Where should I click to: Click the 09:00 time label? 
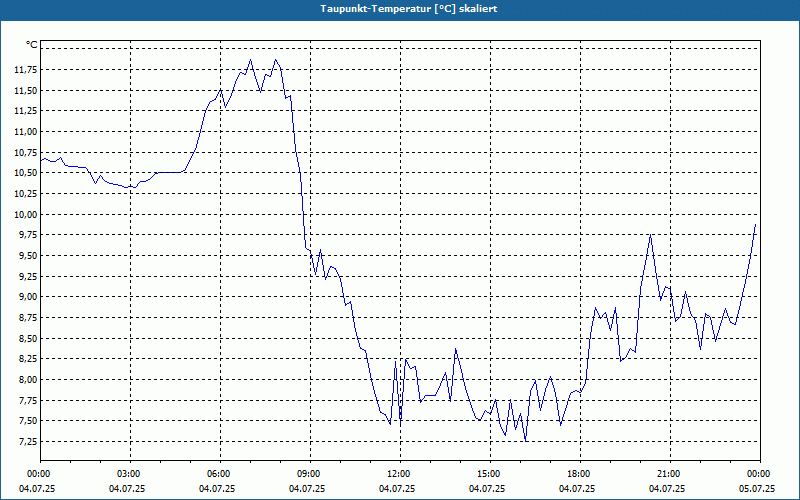coord(310,474)
